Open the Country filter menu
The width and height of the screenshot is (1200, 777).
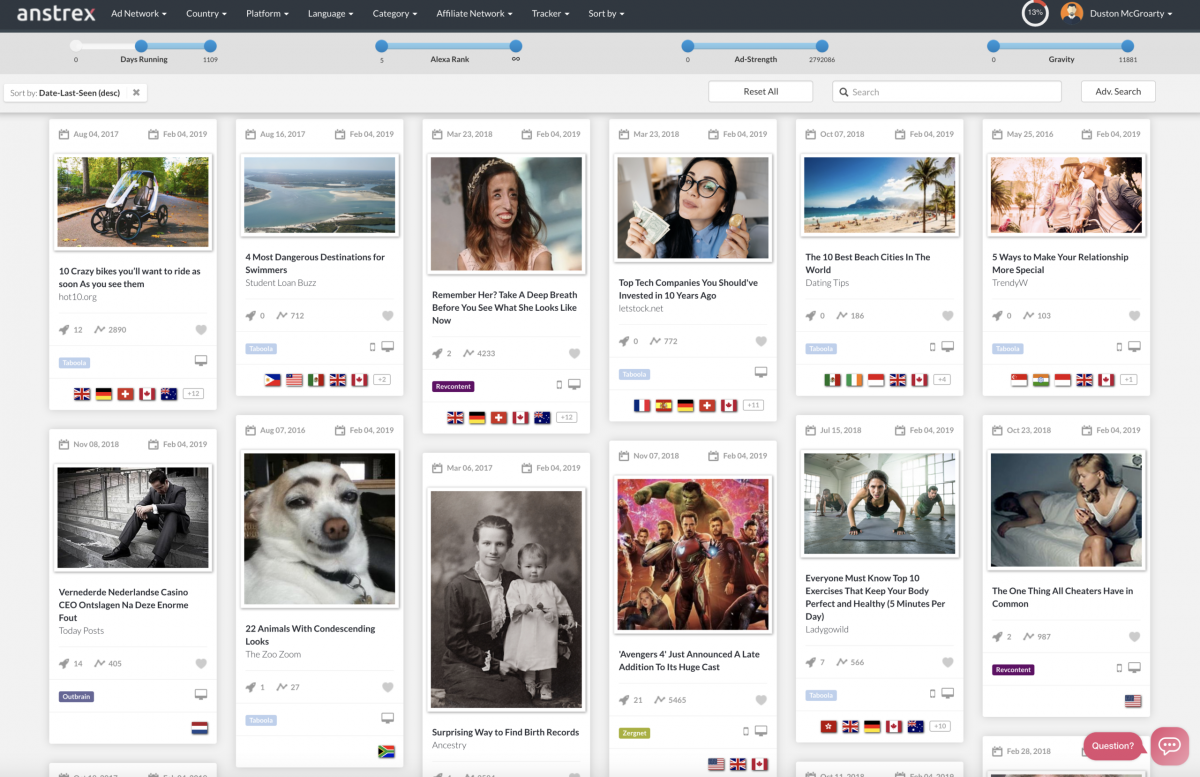(206, 14)
